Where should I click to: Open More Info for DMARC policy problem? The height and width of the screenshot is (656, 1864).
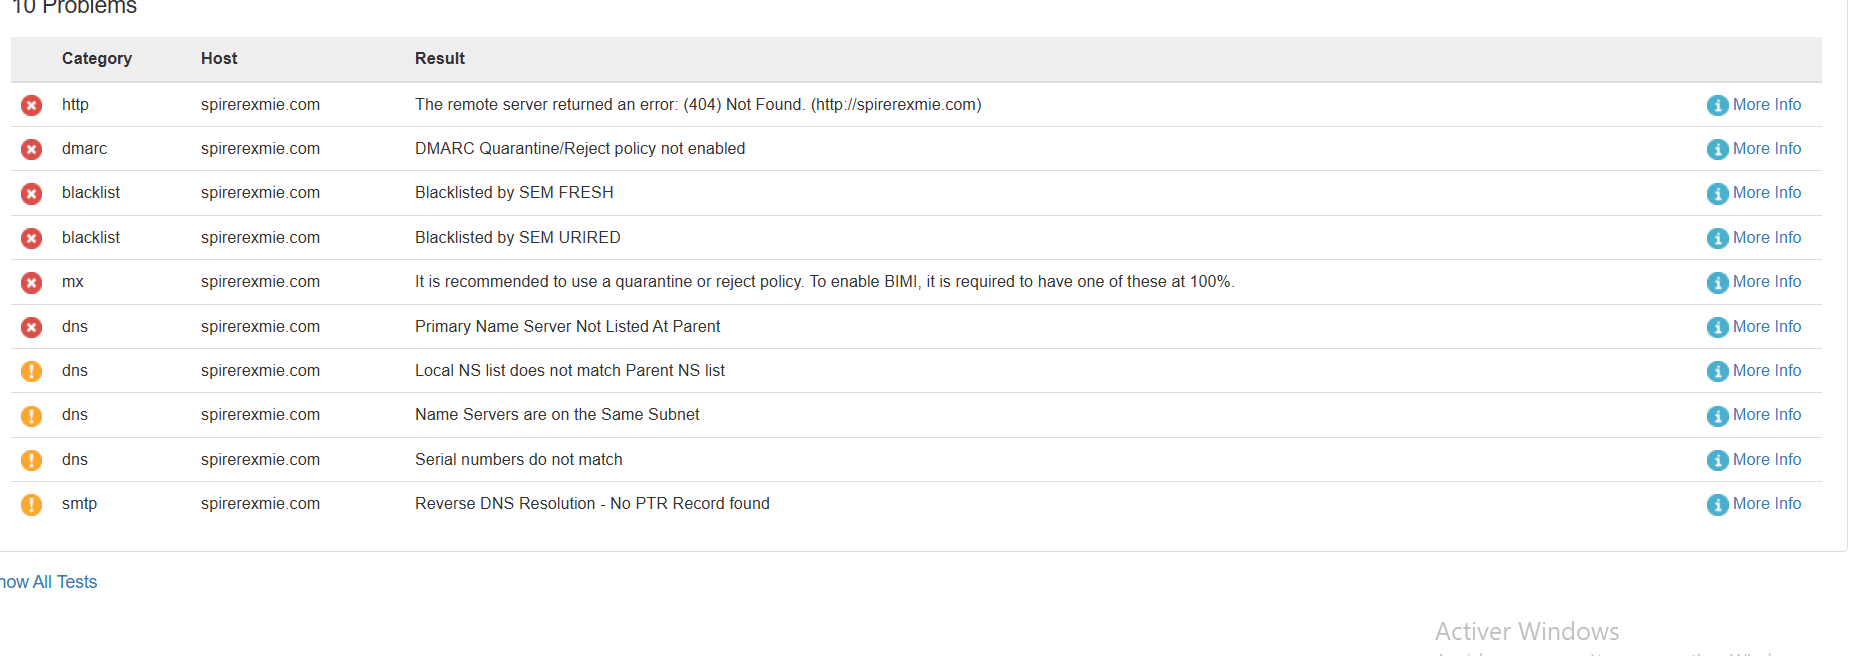tap(1766, 149)
